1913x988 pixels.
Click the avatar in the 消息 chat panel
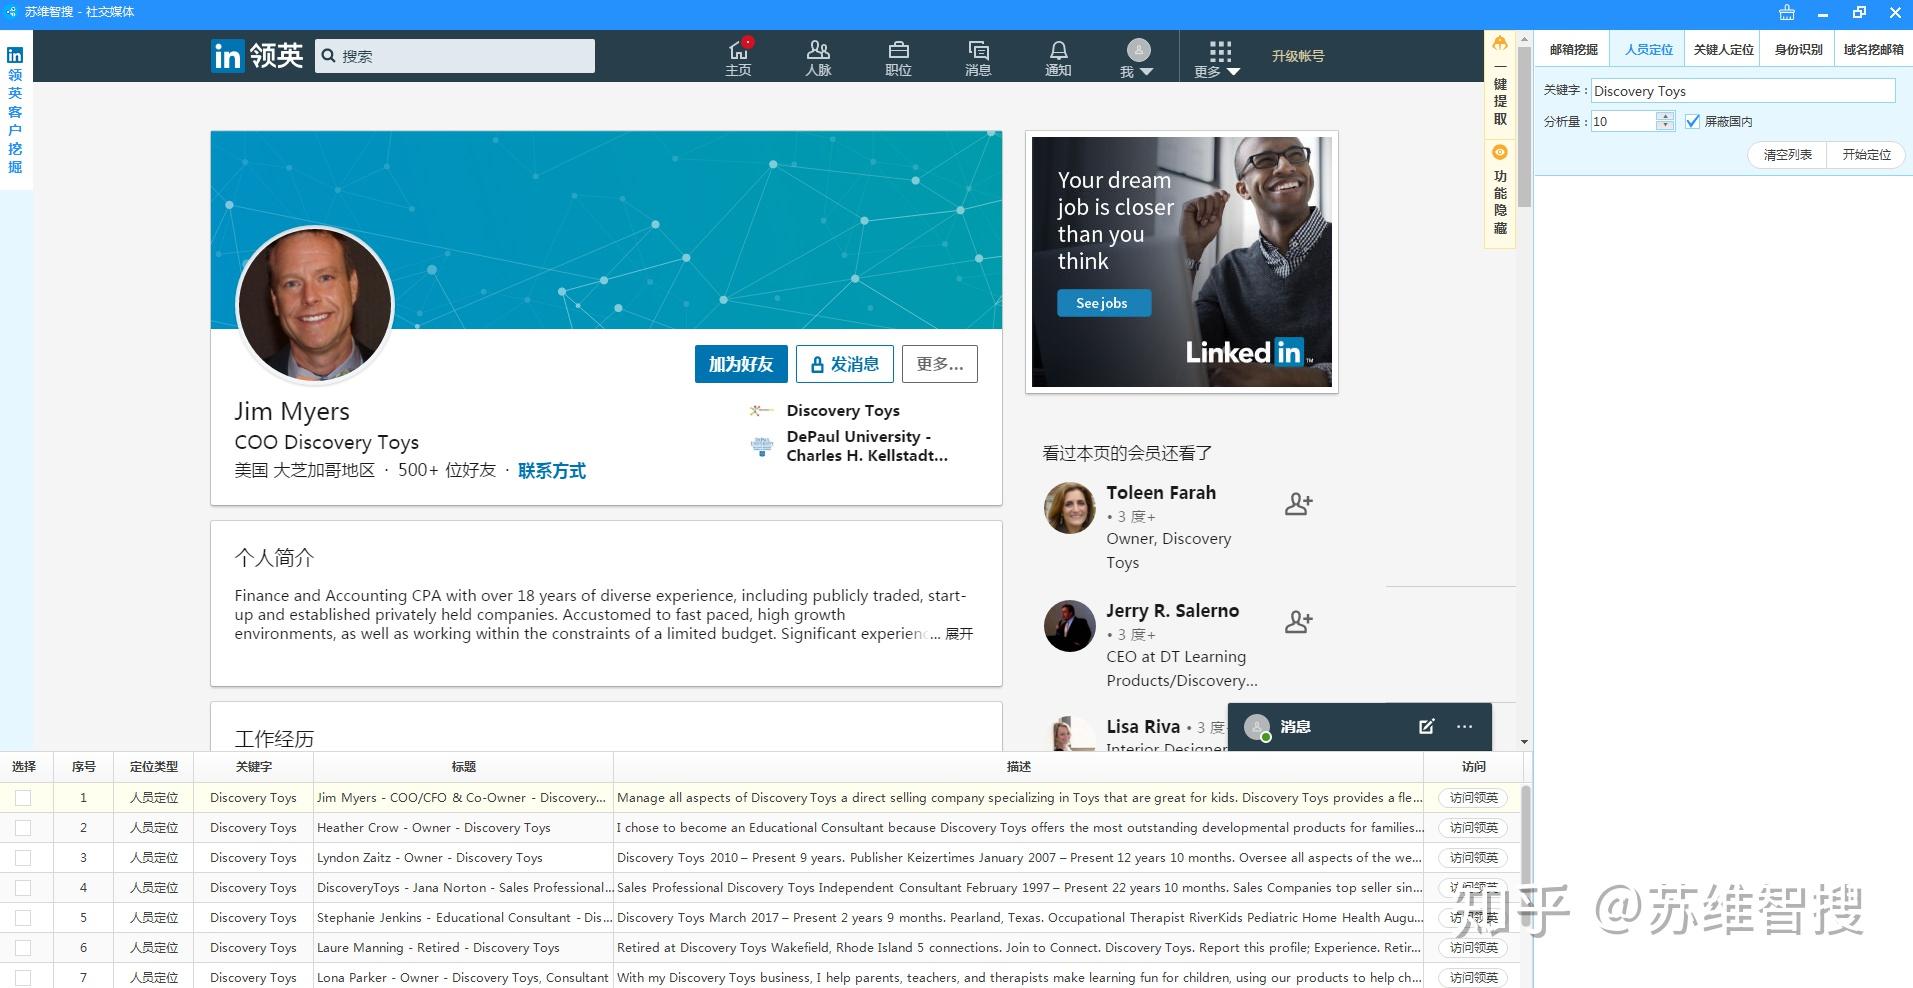[1257, 727]
